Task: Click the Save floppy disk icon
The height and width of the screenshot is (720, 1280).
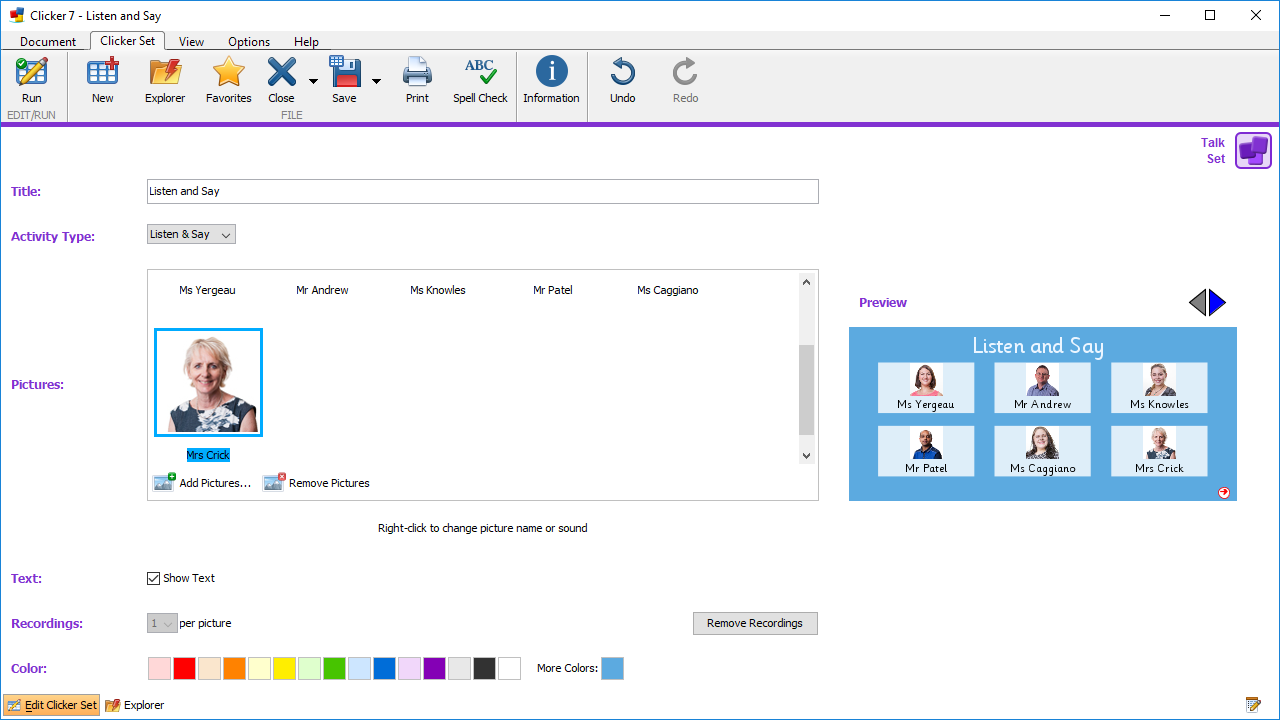Action: tap(344, 72)
